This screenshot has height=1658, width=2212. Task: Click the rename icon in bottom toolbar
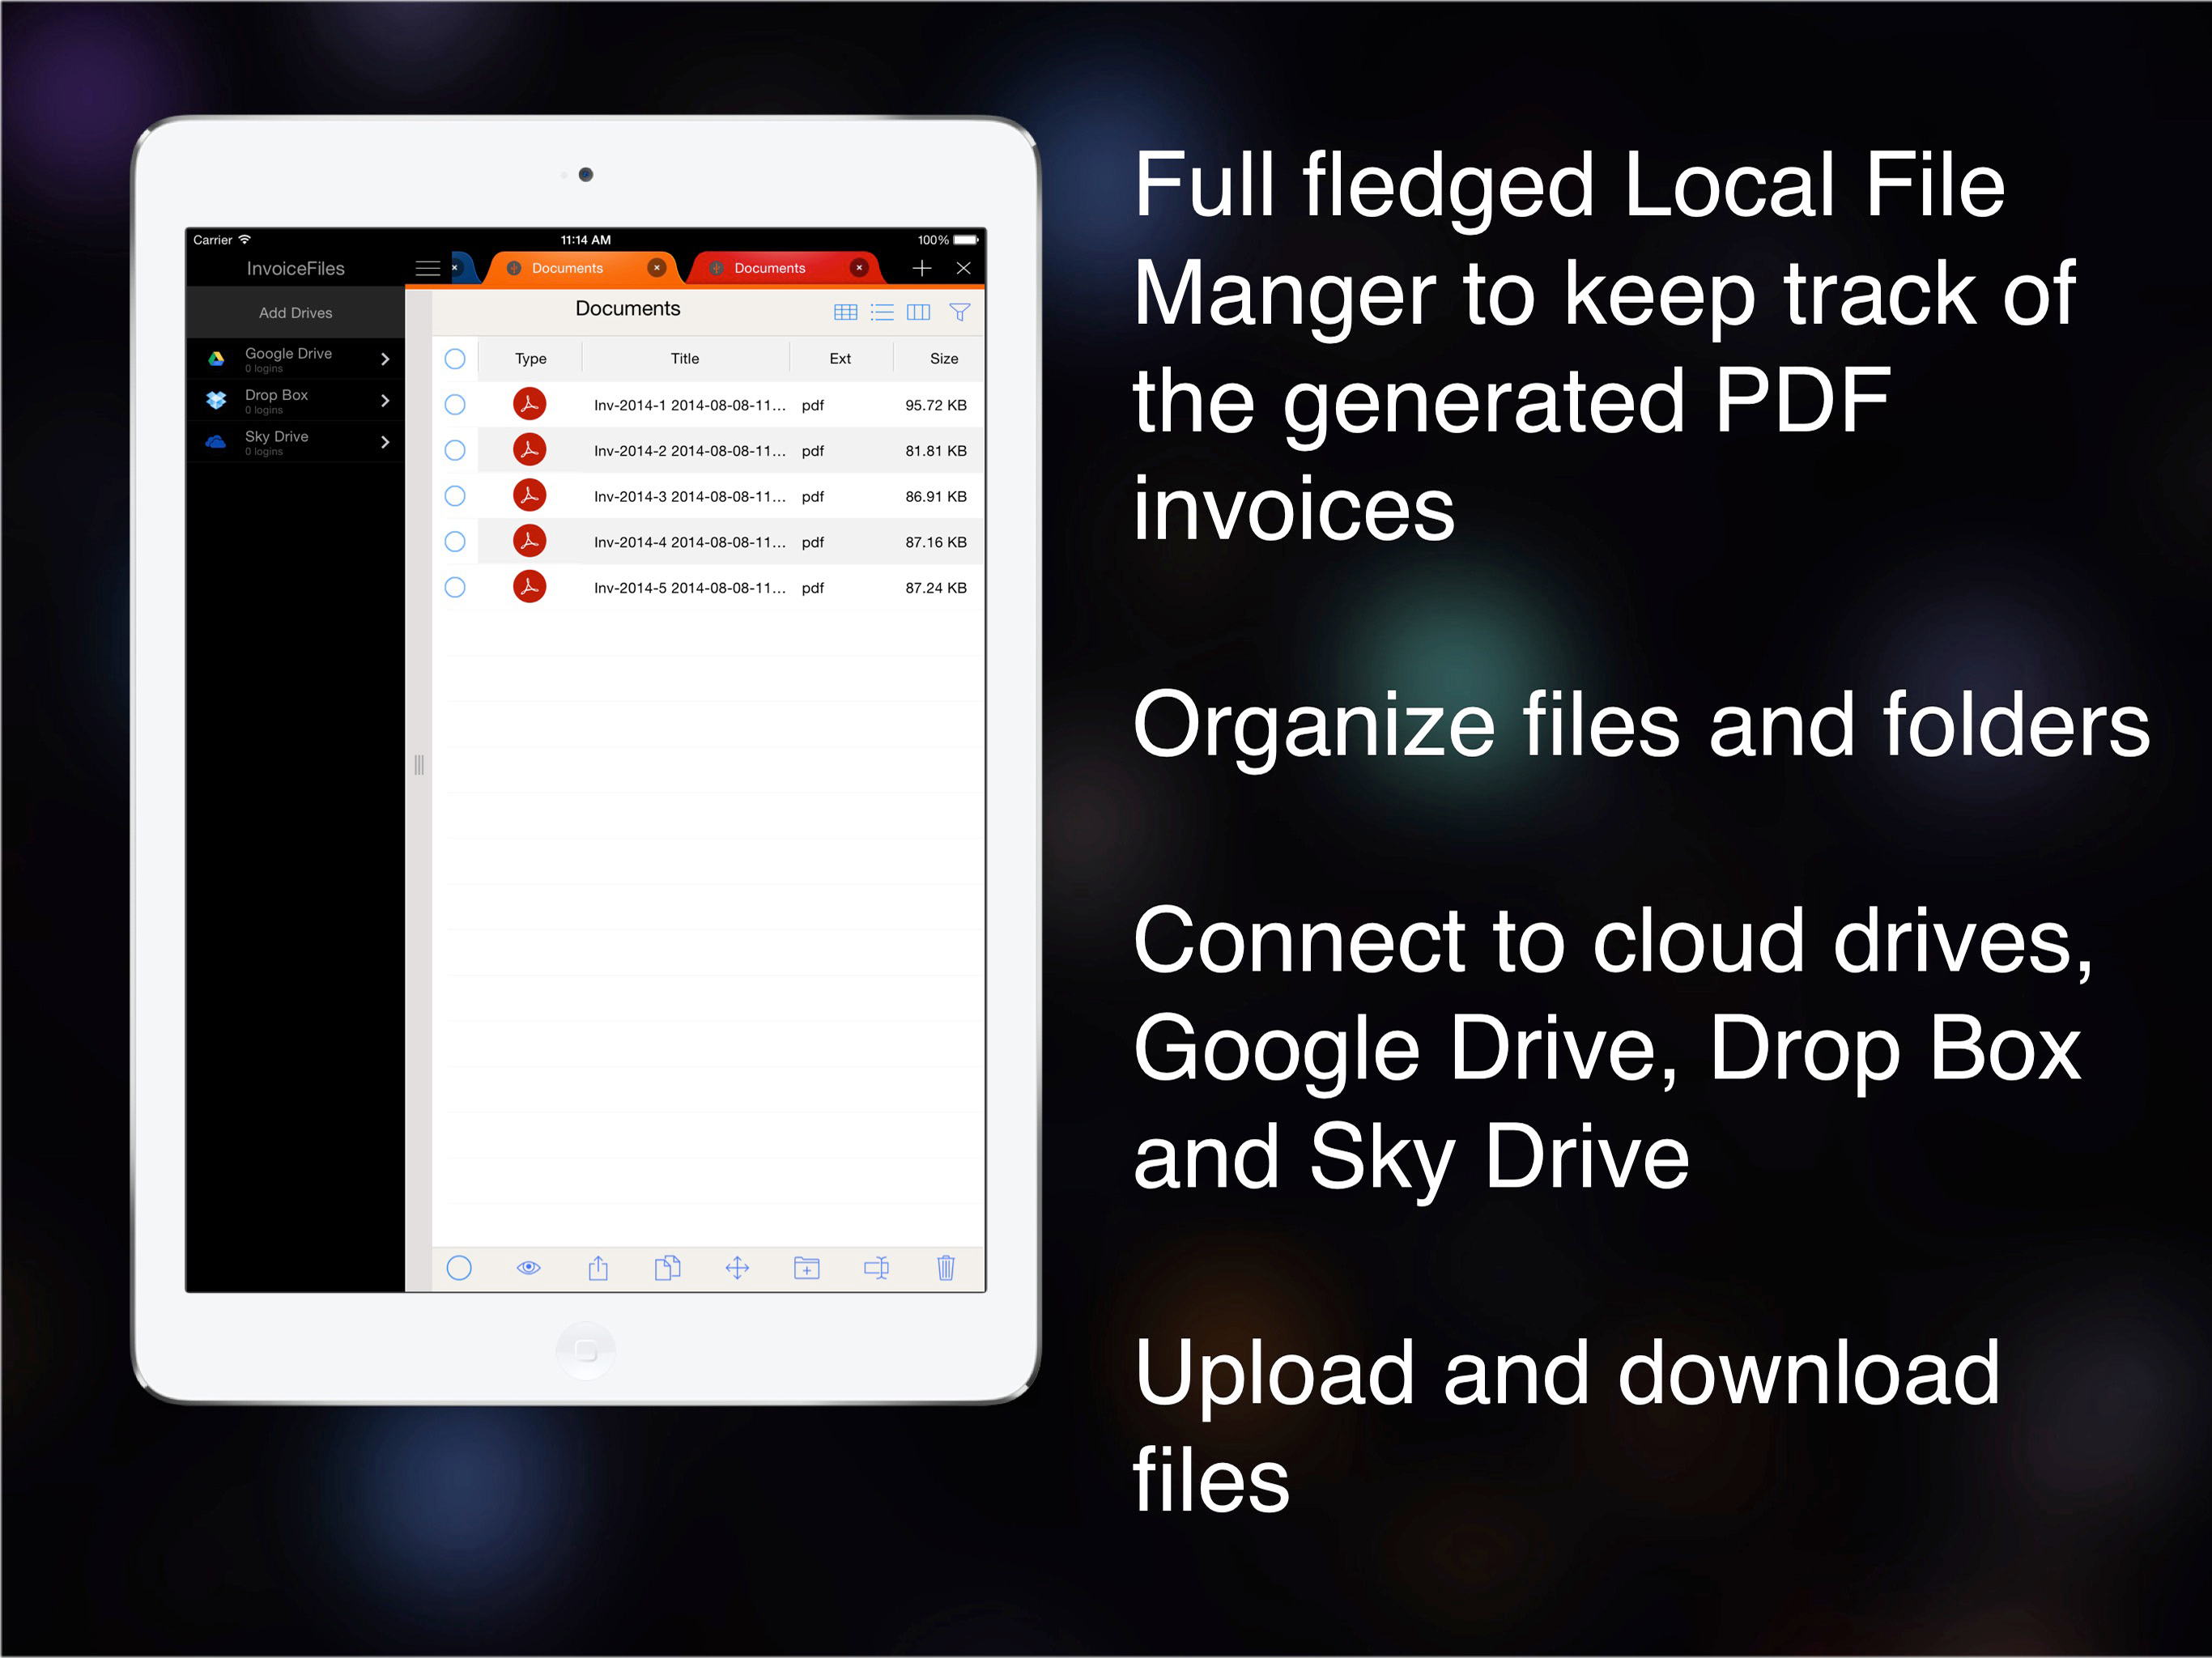tap(876, 1268)
